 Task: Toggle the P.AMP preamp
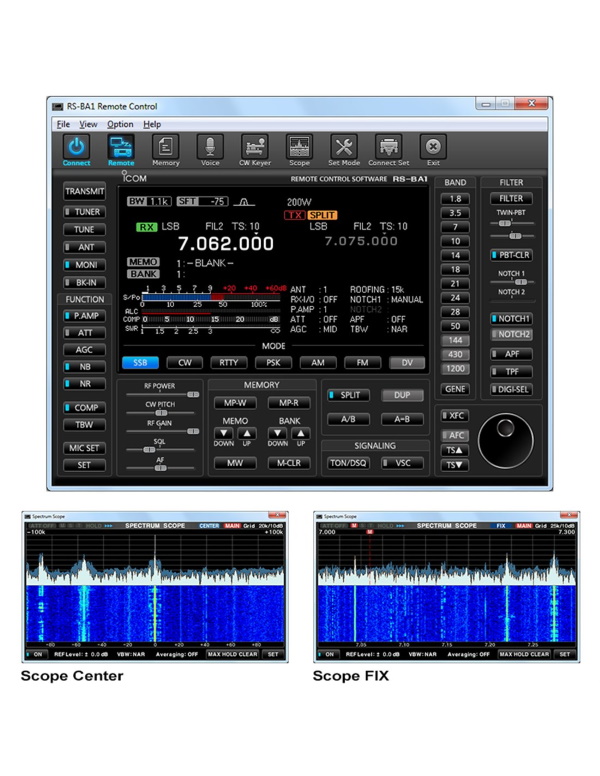84,316
